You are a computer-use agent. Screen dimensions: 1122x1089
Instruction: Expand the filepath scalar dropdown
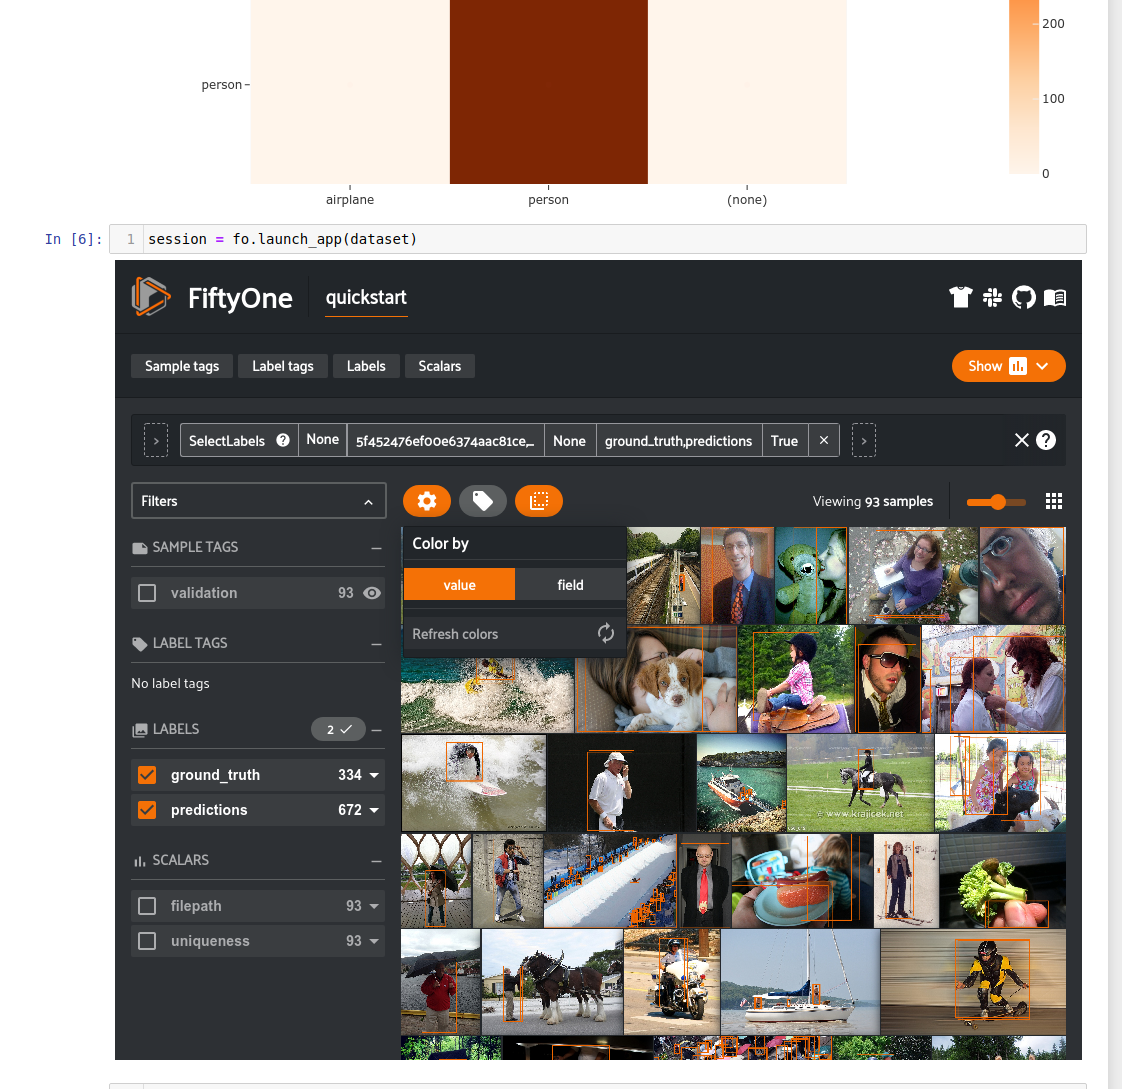click(374, 905)
